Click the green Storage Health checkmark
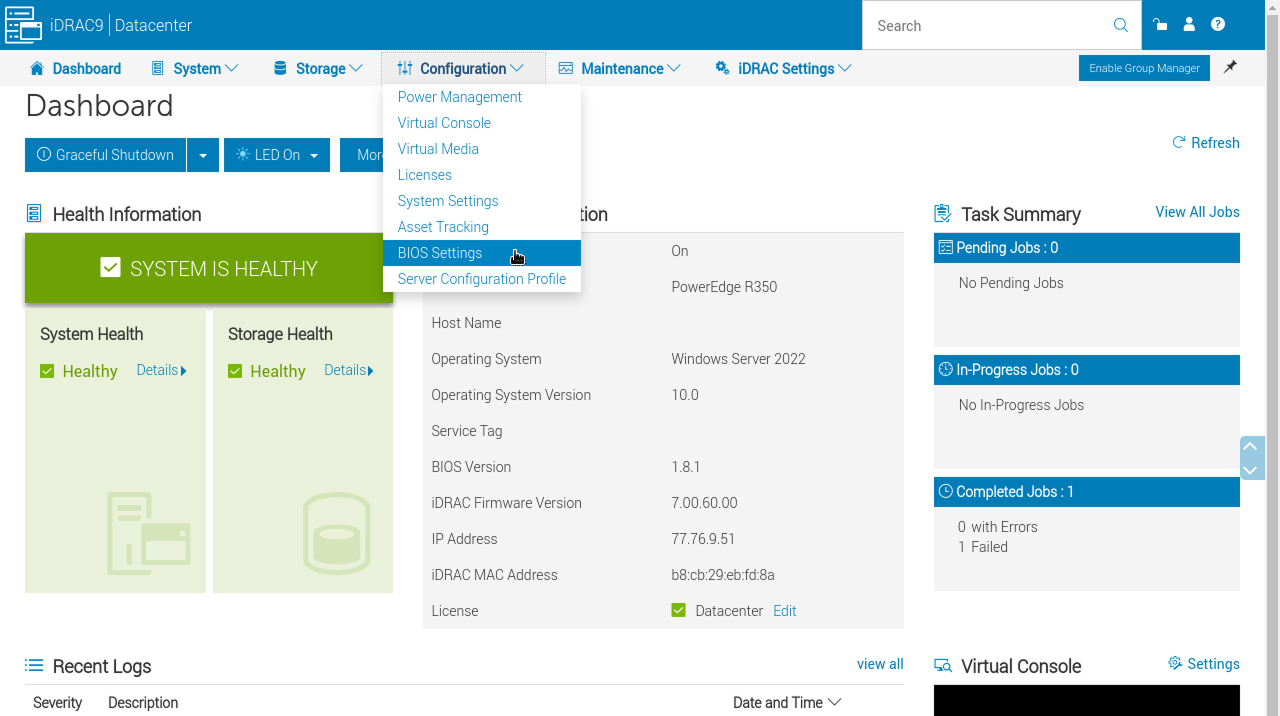This screenshot has height=716, width=1280. (235, 371)
